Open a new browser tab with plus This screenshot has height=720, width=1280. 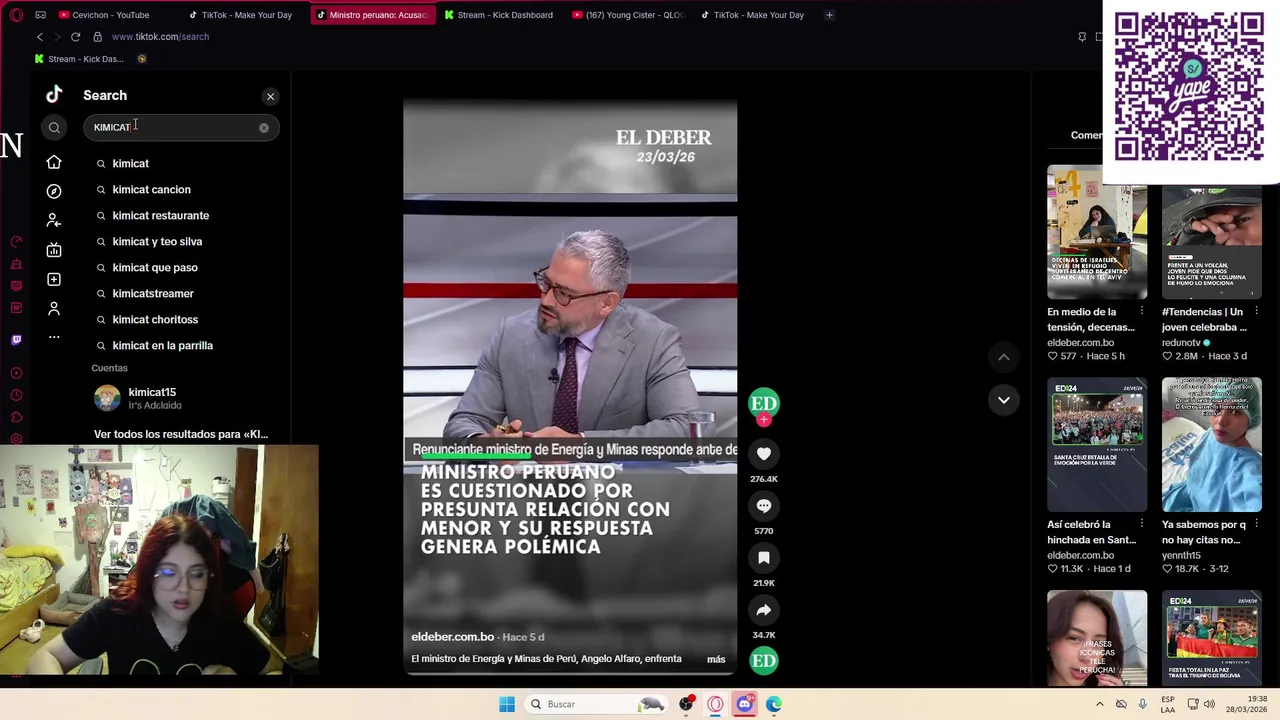pos(829,15)
